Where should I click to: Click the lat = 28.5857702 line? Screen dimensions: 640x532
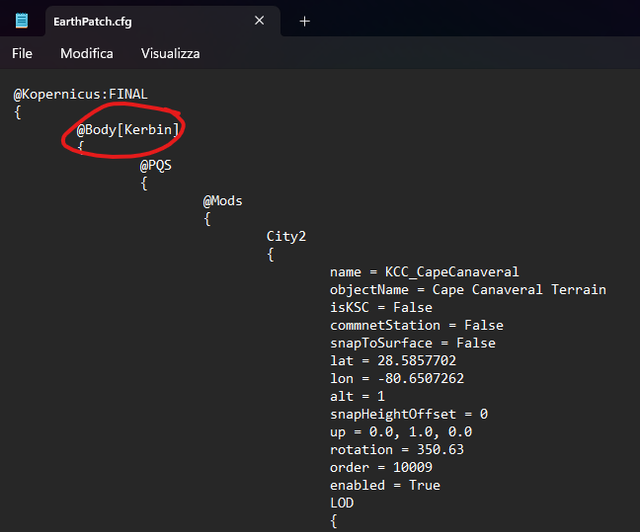coord(393,361)
